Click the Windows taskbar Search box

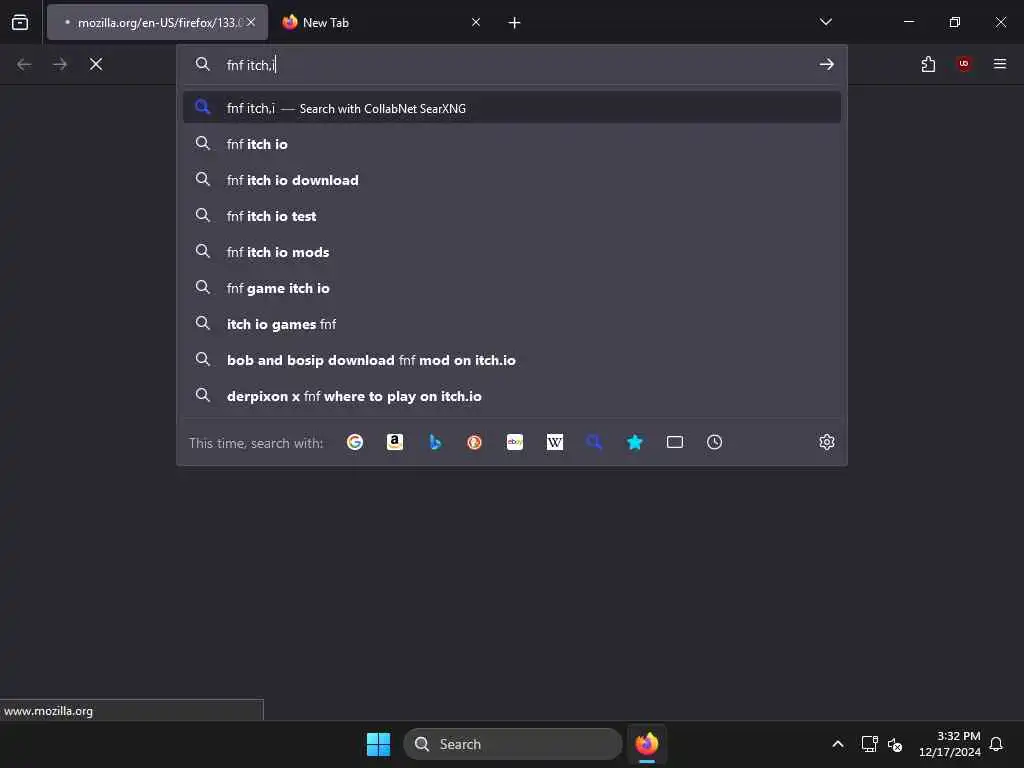click(513, 744)
